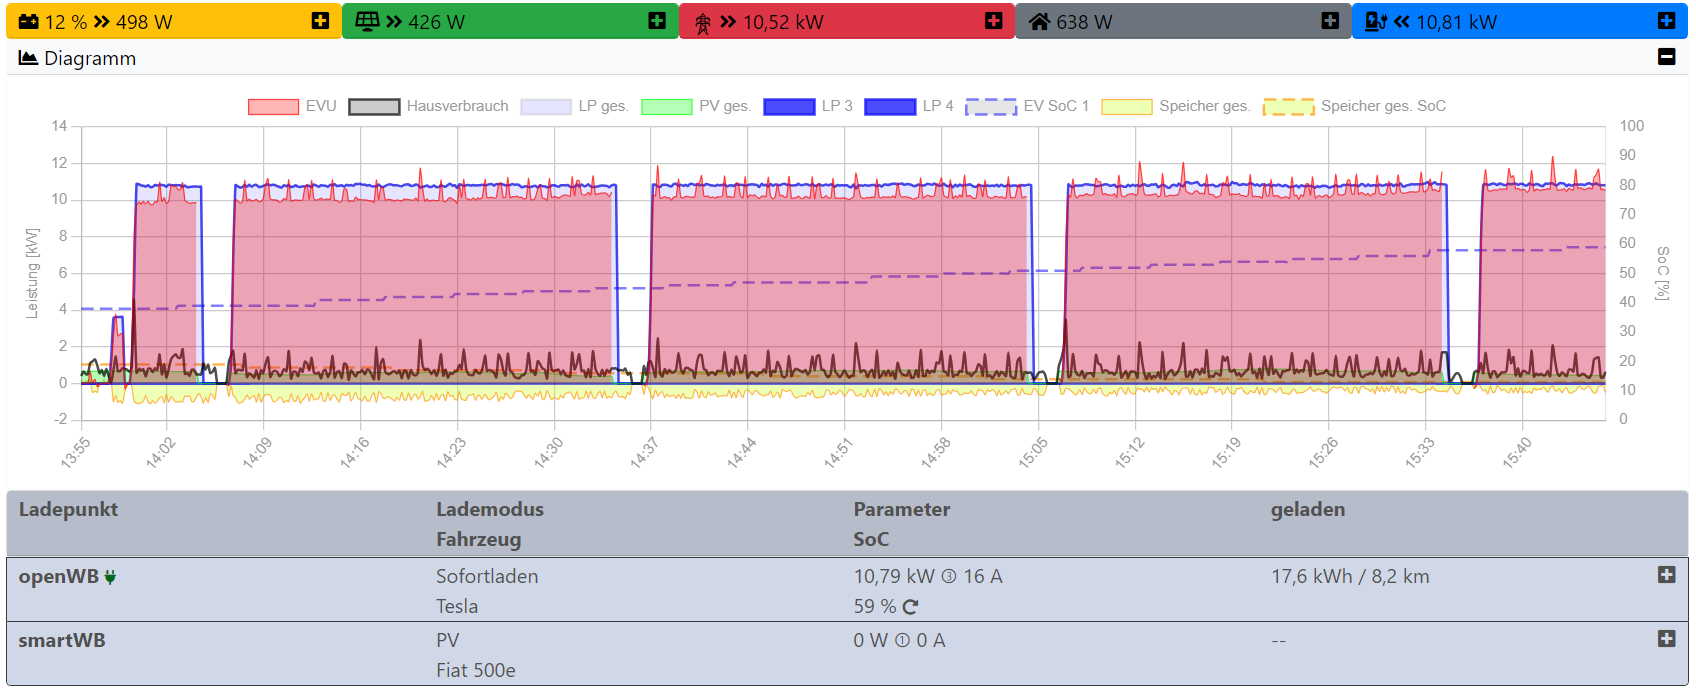1696x698 pixels.
Task: Toggle PV ges. legend entry
Action: pyautogui.click(x=696, y=106)
